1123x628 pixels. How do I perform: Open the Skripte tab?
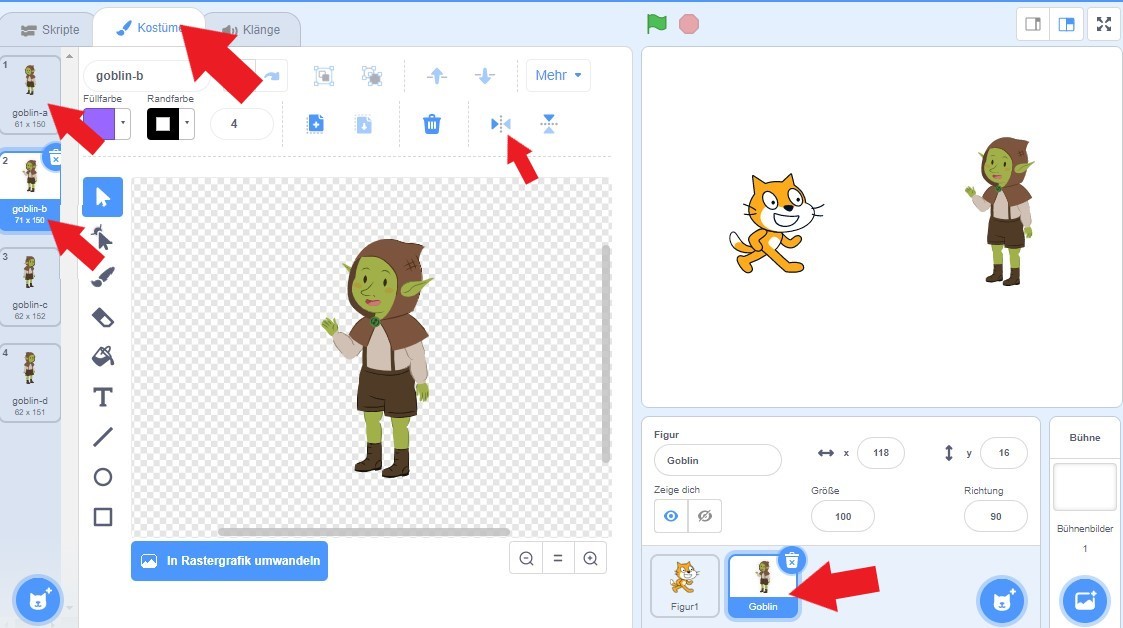tap(49, 29)
